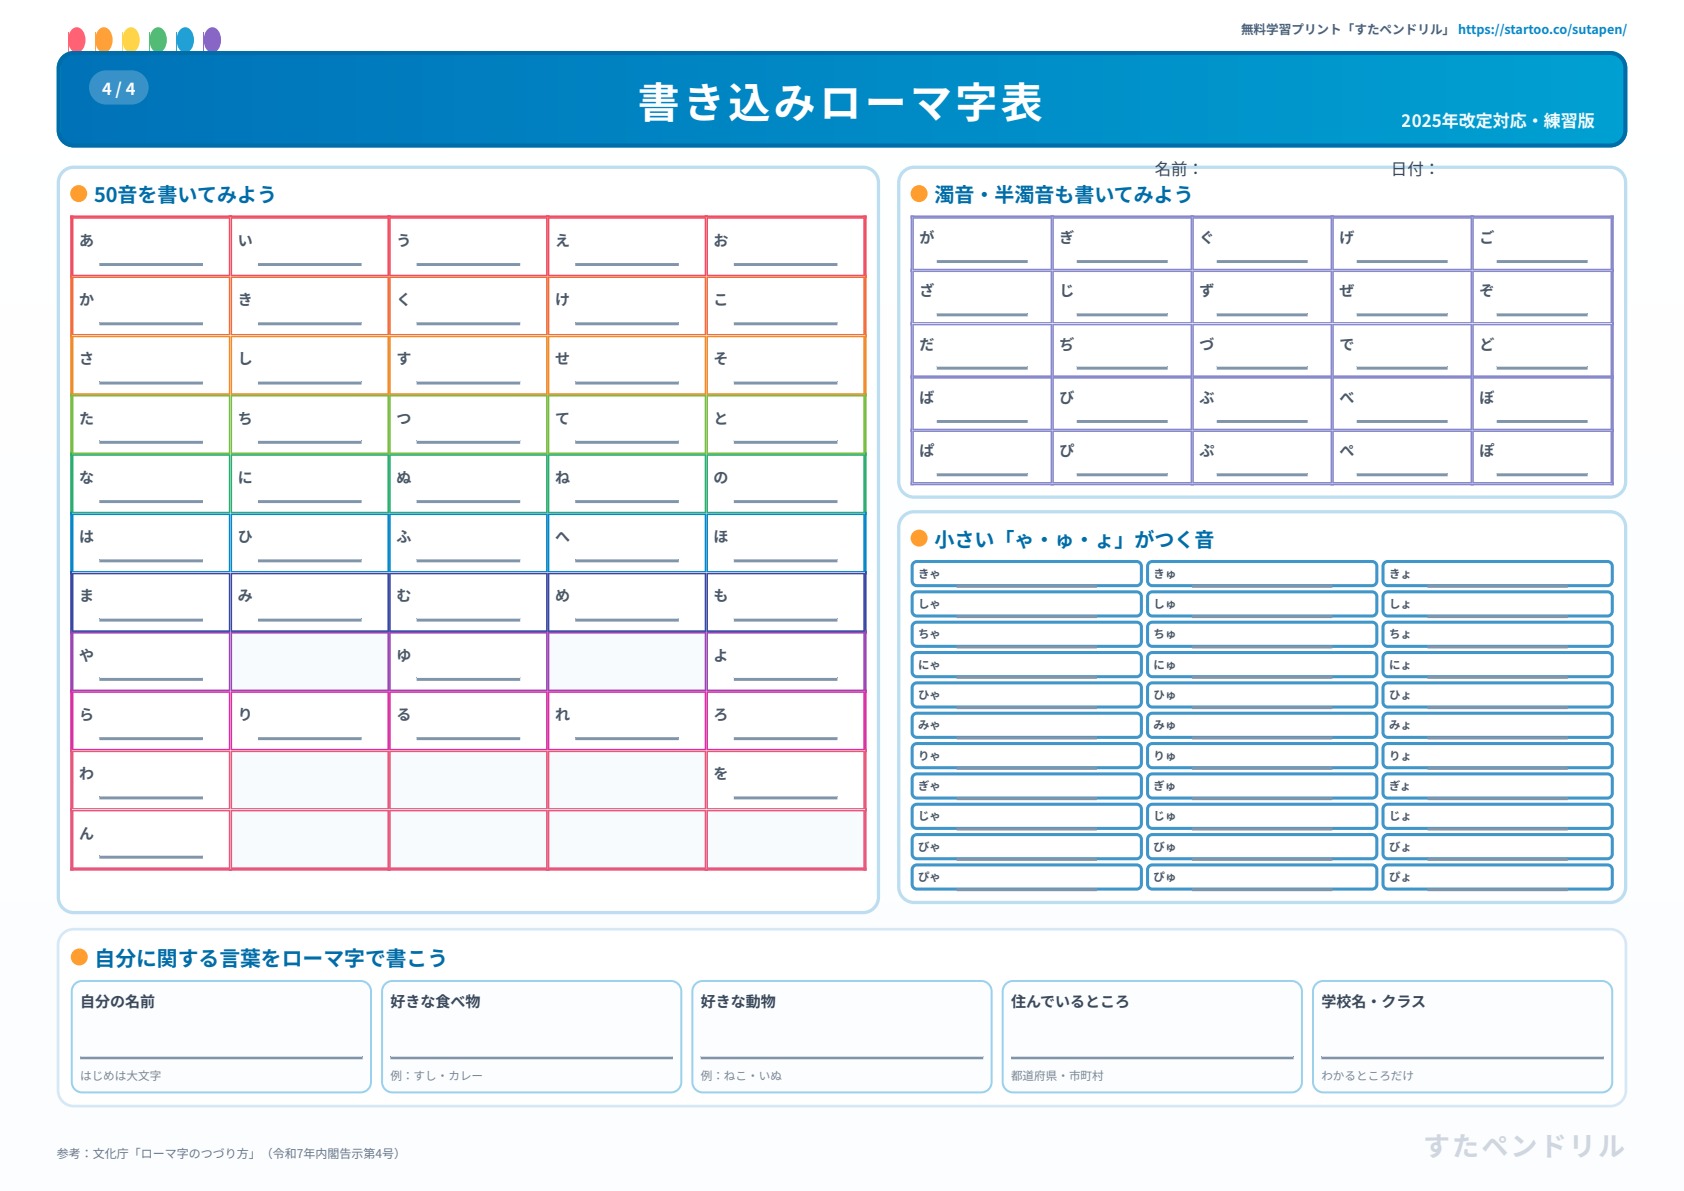Screen dimensions: 1684x1191
Task: Select the みょ answer box
Action: click(1497, 725)
